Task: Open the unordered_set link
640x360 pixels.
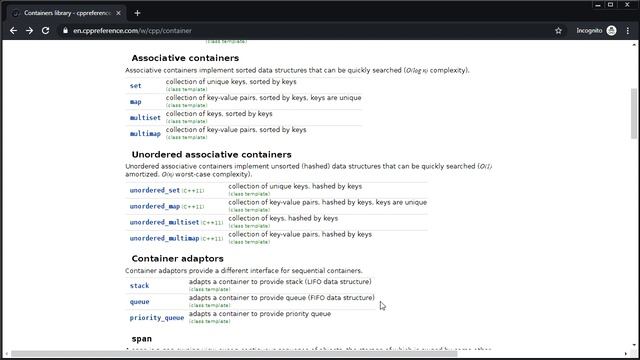Action: click(155, 190)
